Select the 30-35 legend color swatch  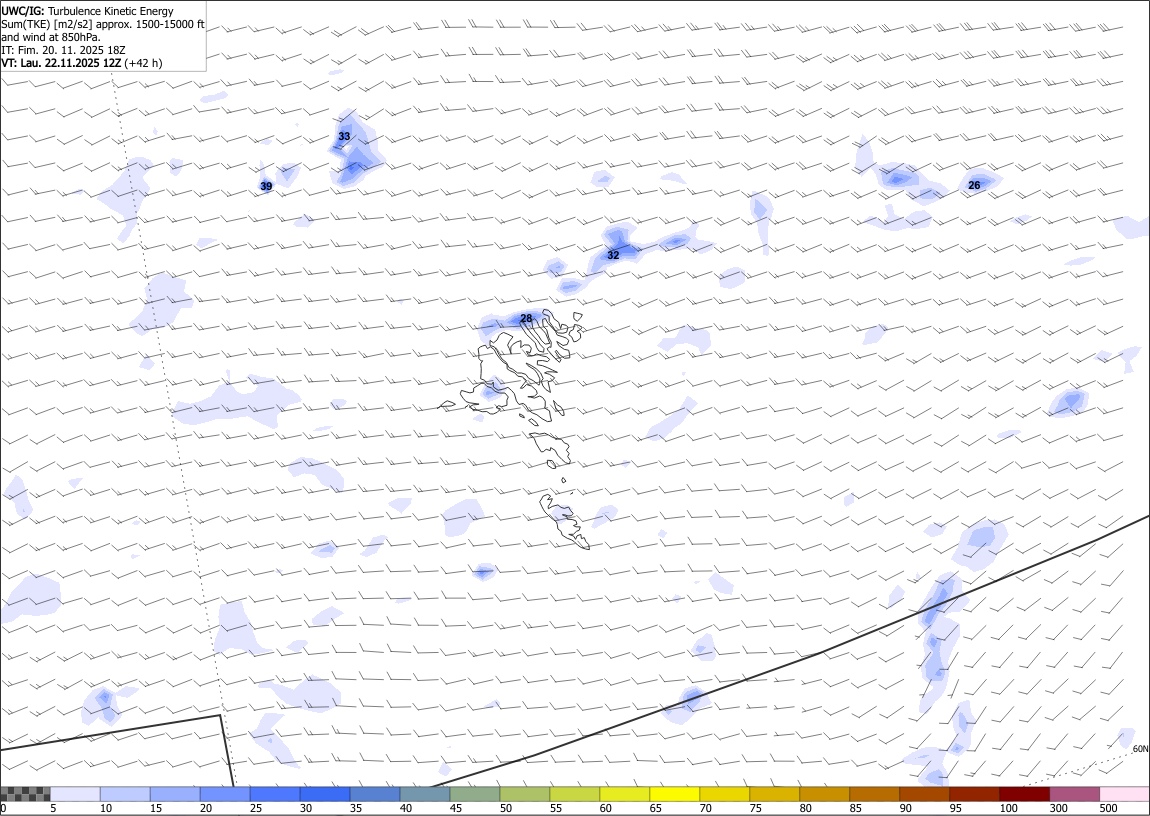point(325,794)
